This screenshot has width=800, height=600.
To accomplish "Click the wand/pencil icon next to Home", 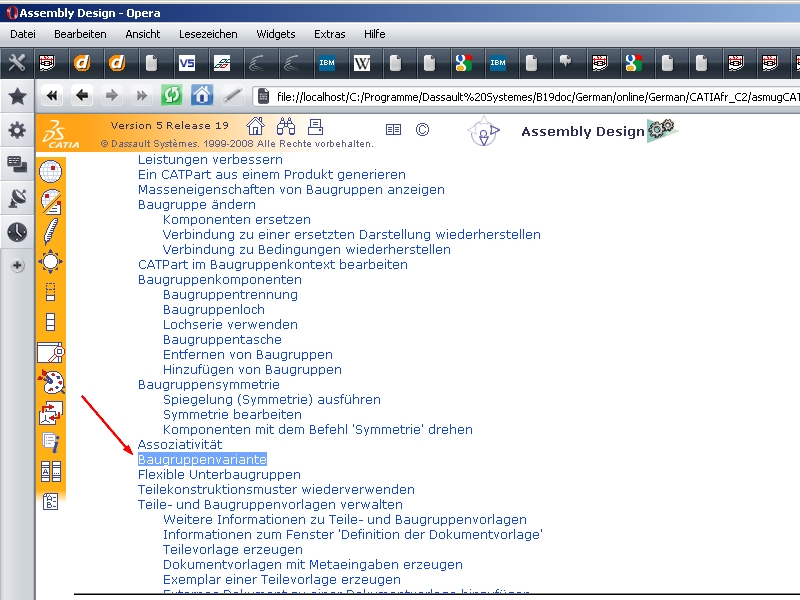I will click(232, 95).
